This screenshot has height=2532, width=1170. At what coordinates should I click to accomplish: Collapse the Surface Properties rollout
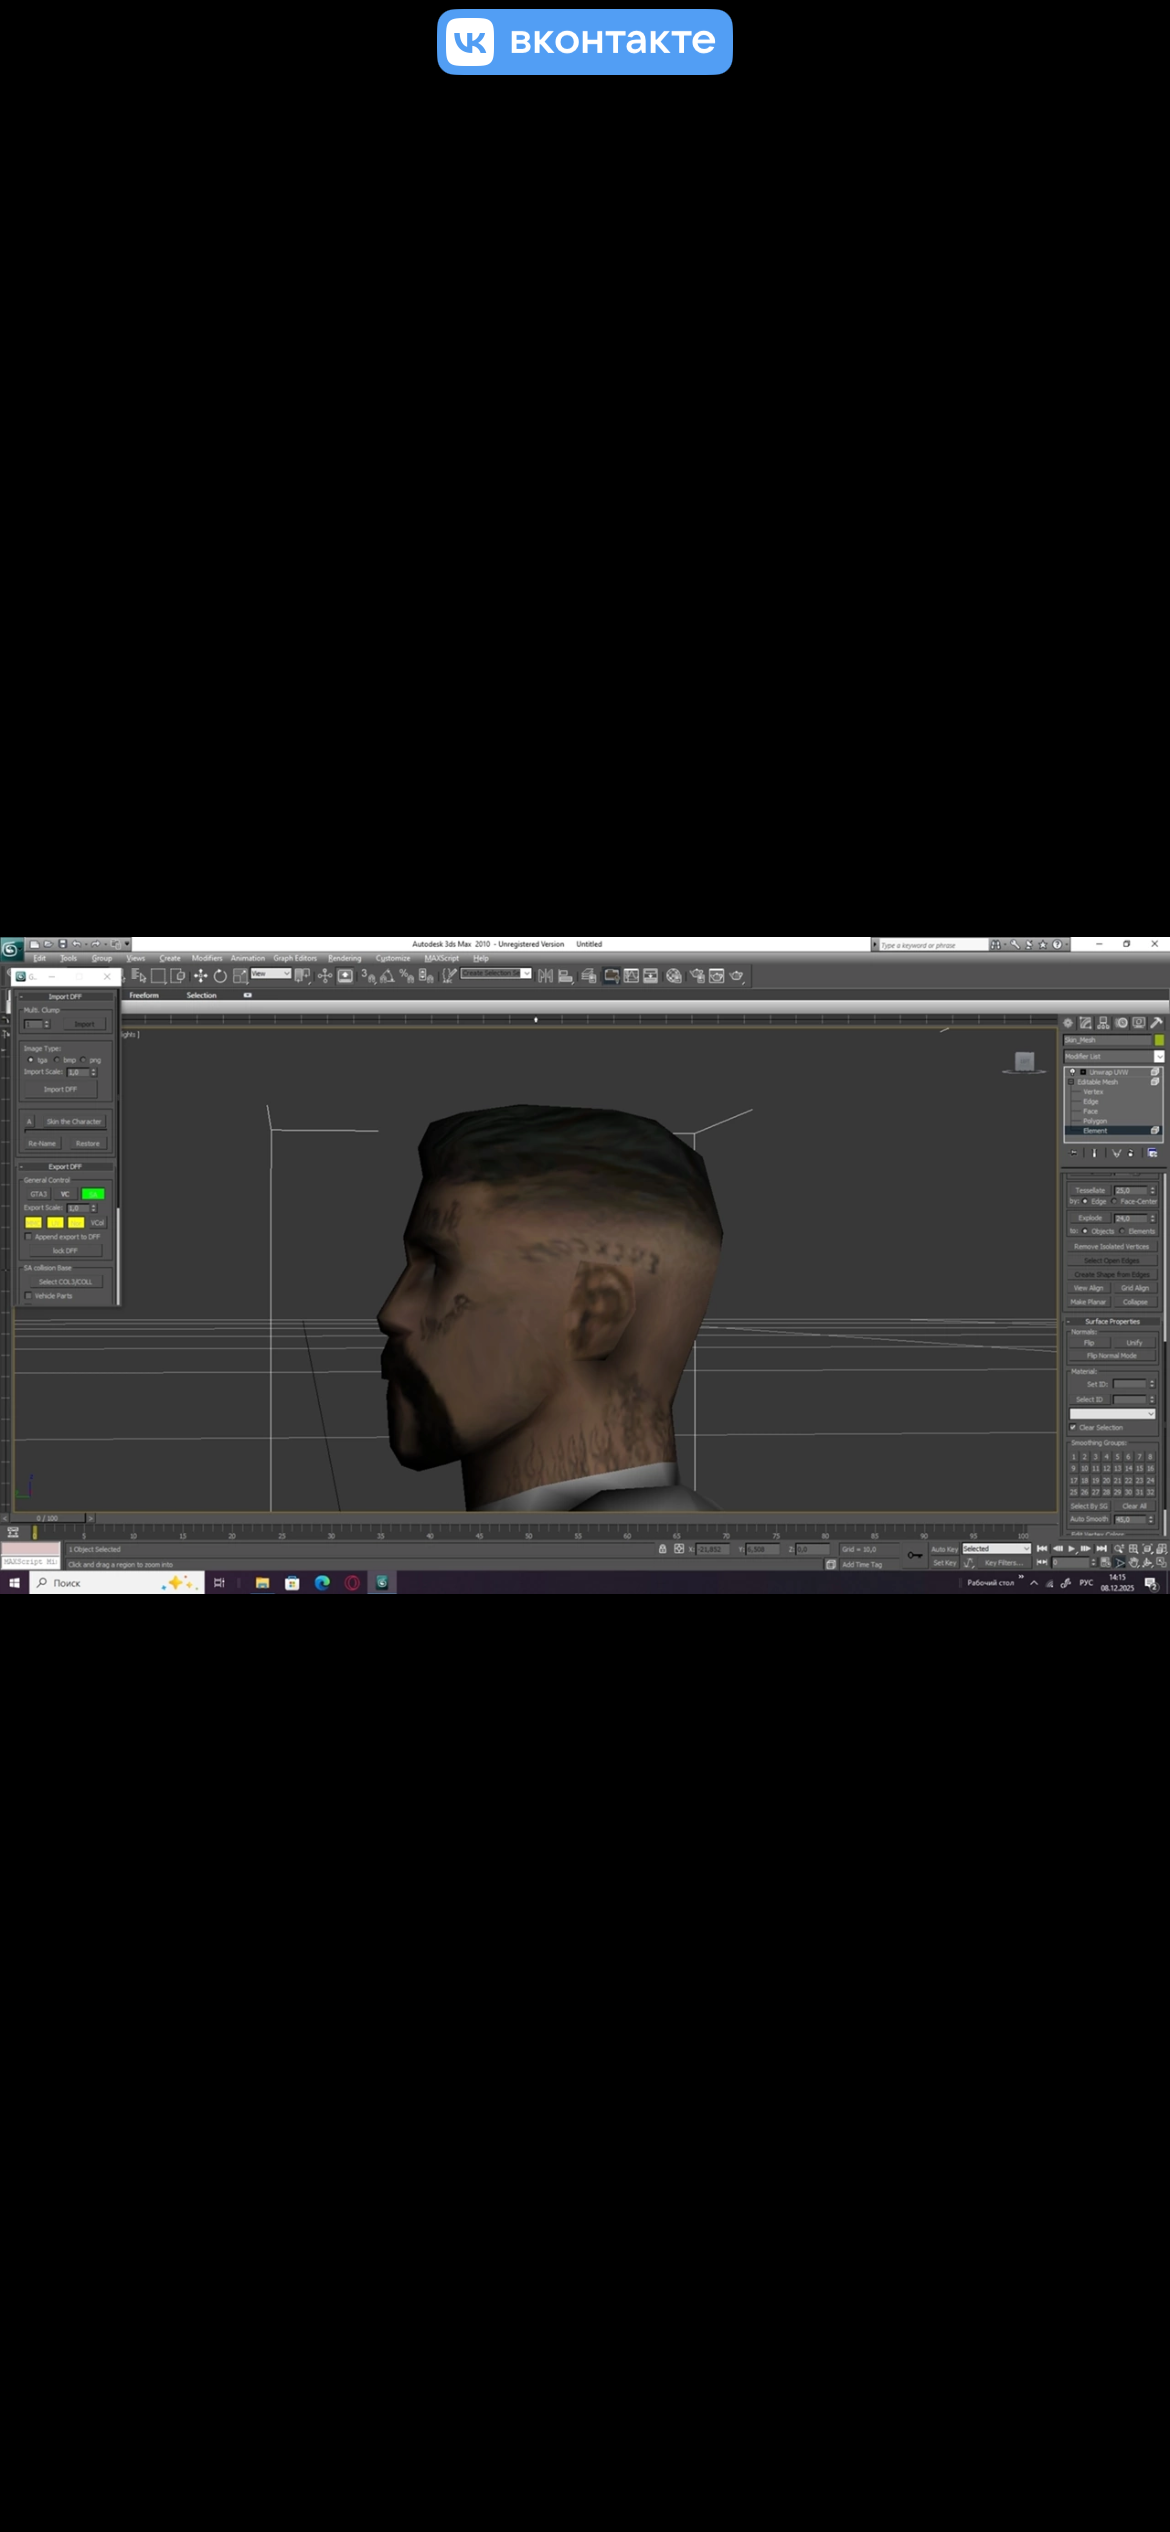pyautogui.click(x=1111, y=1321)
